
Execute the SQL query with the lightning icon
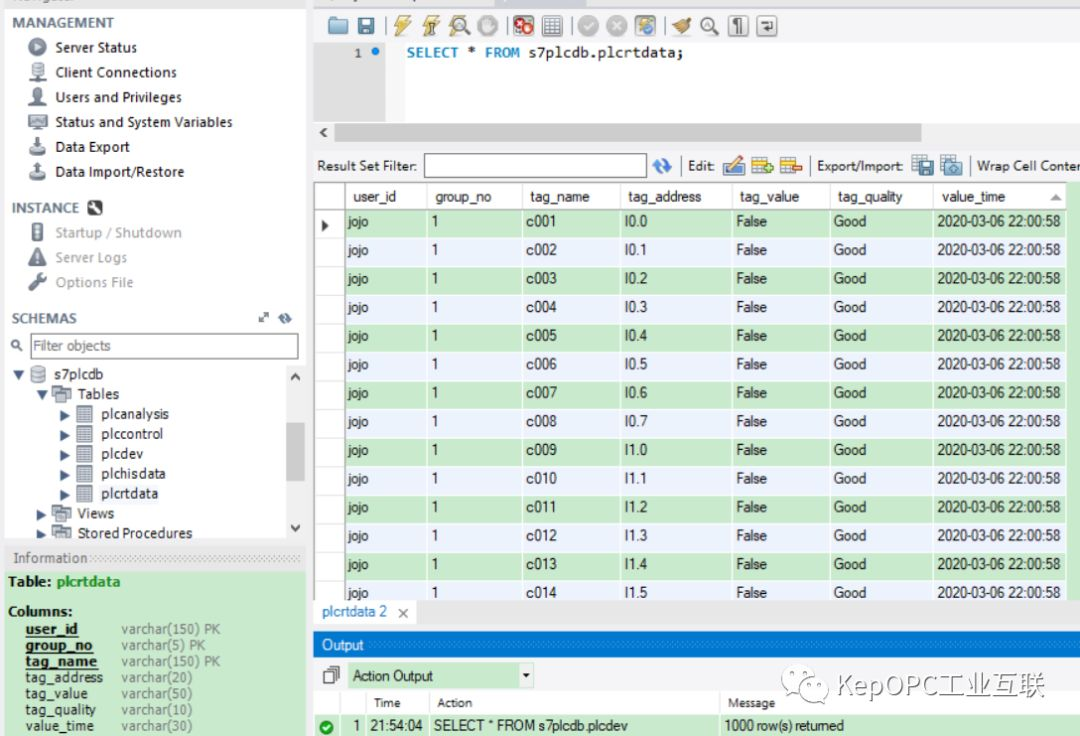pos(401,26)
